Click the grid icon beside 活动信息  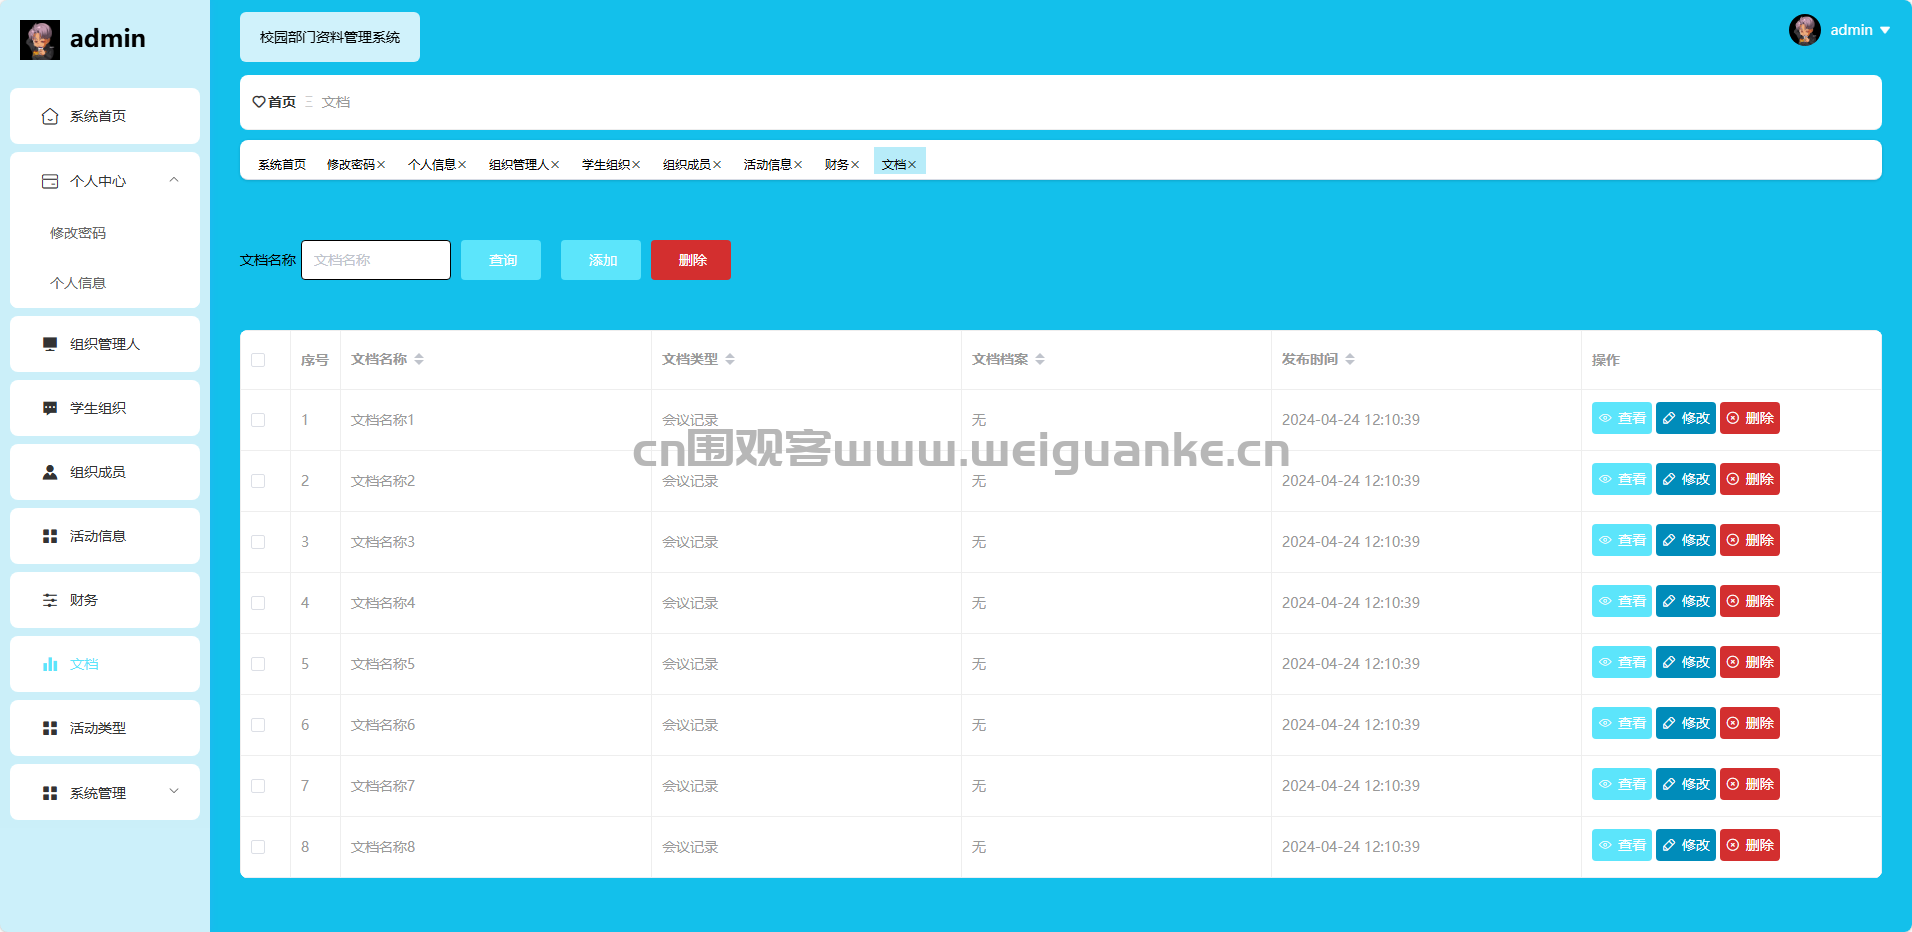pyautogui.click(x=50, y=536)
